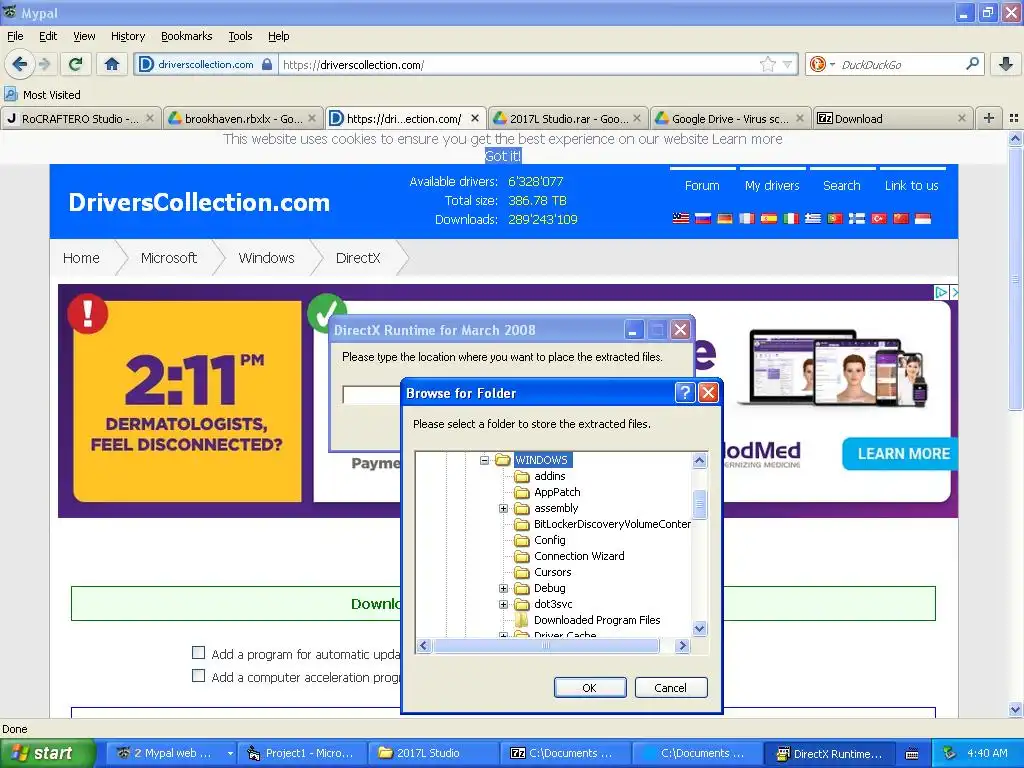
Task: Close the Download tab
Action: click(x=961, y=118)
